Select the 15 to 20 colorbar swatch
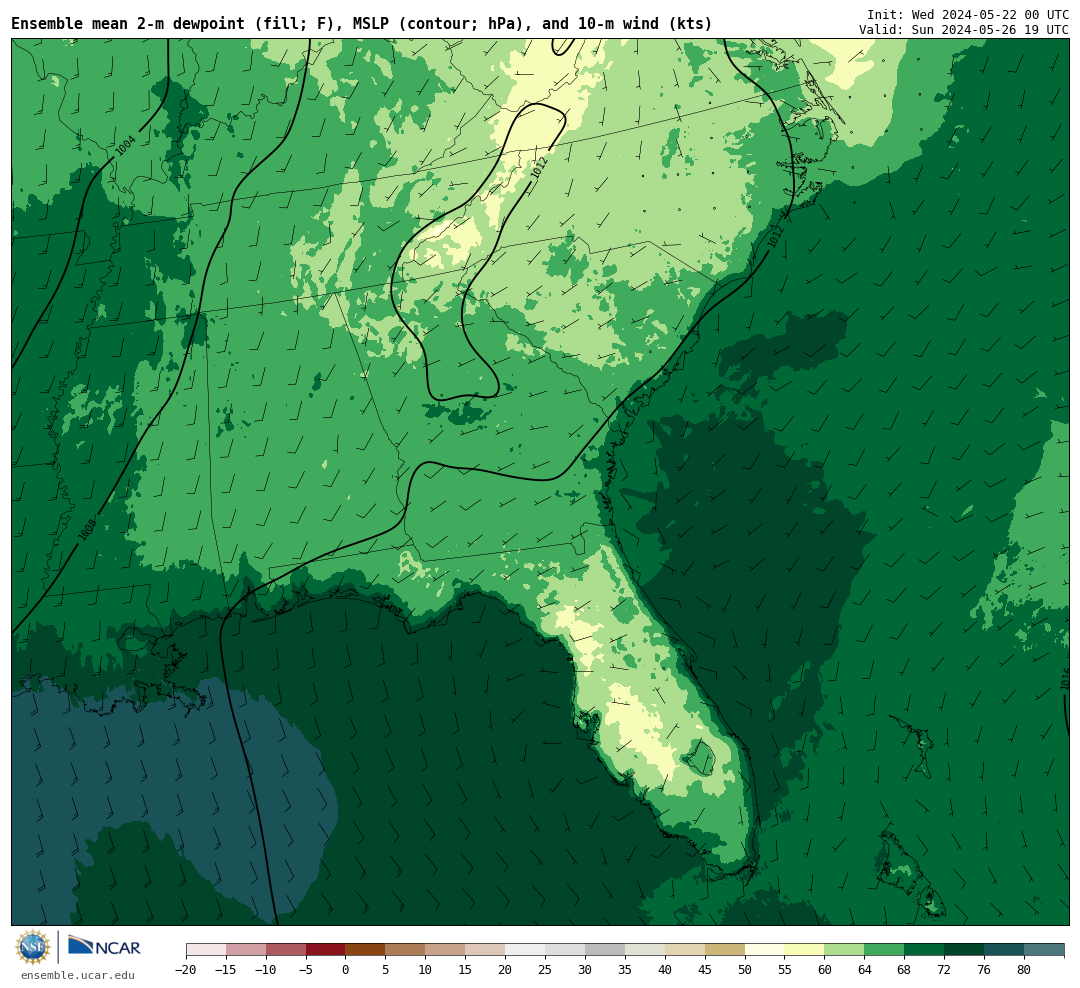 click(486, 950)
